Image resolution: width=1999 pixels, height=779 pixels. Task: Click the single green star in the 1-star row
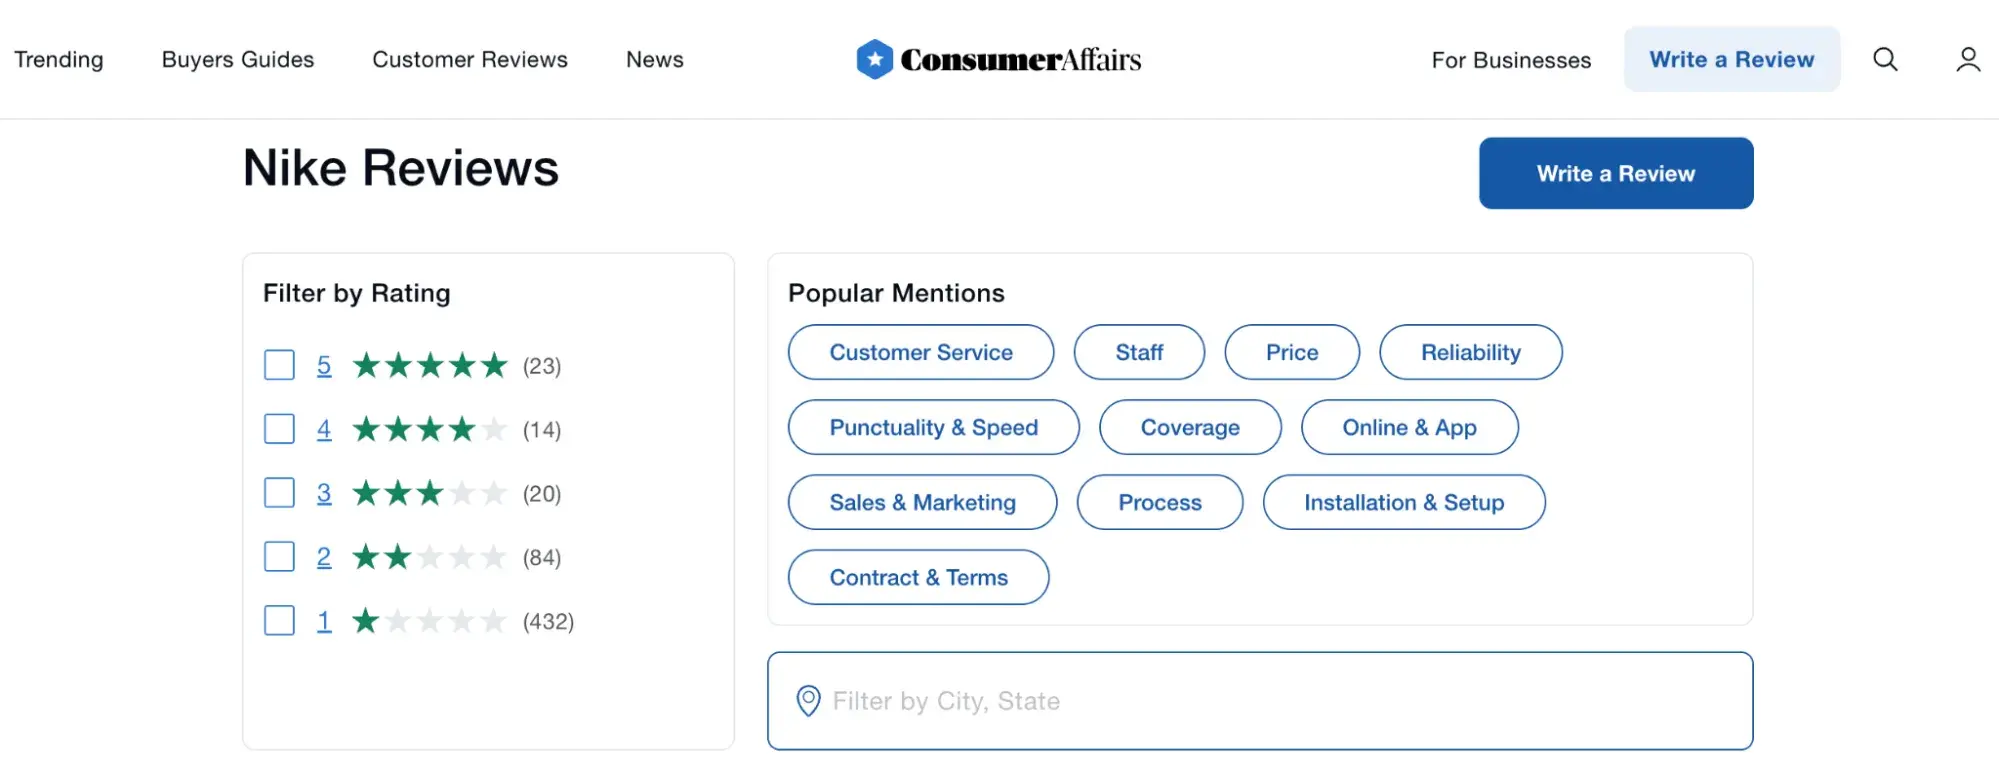click(x=366, y=621)
